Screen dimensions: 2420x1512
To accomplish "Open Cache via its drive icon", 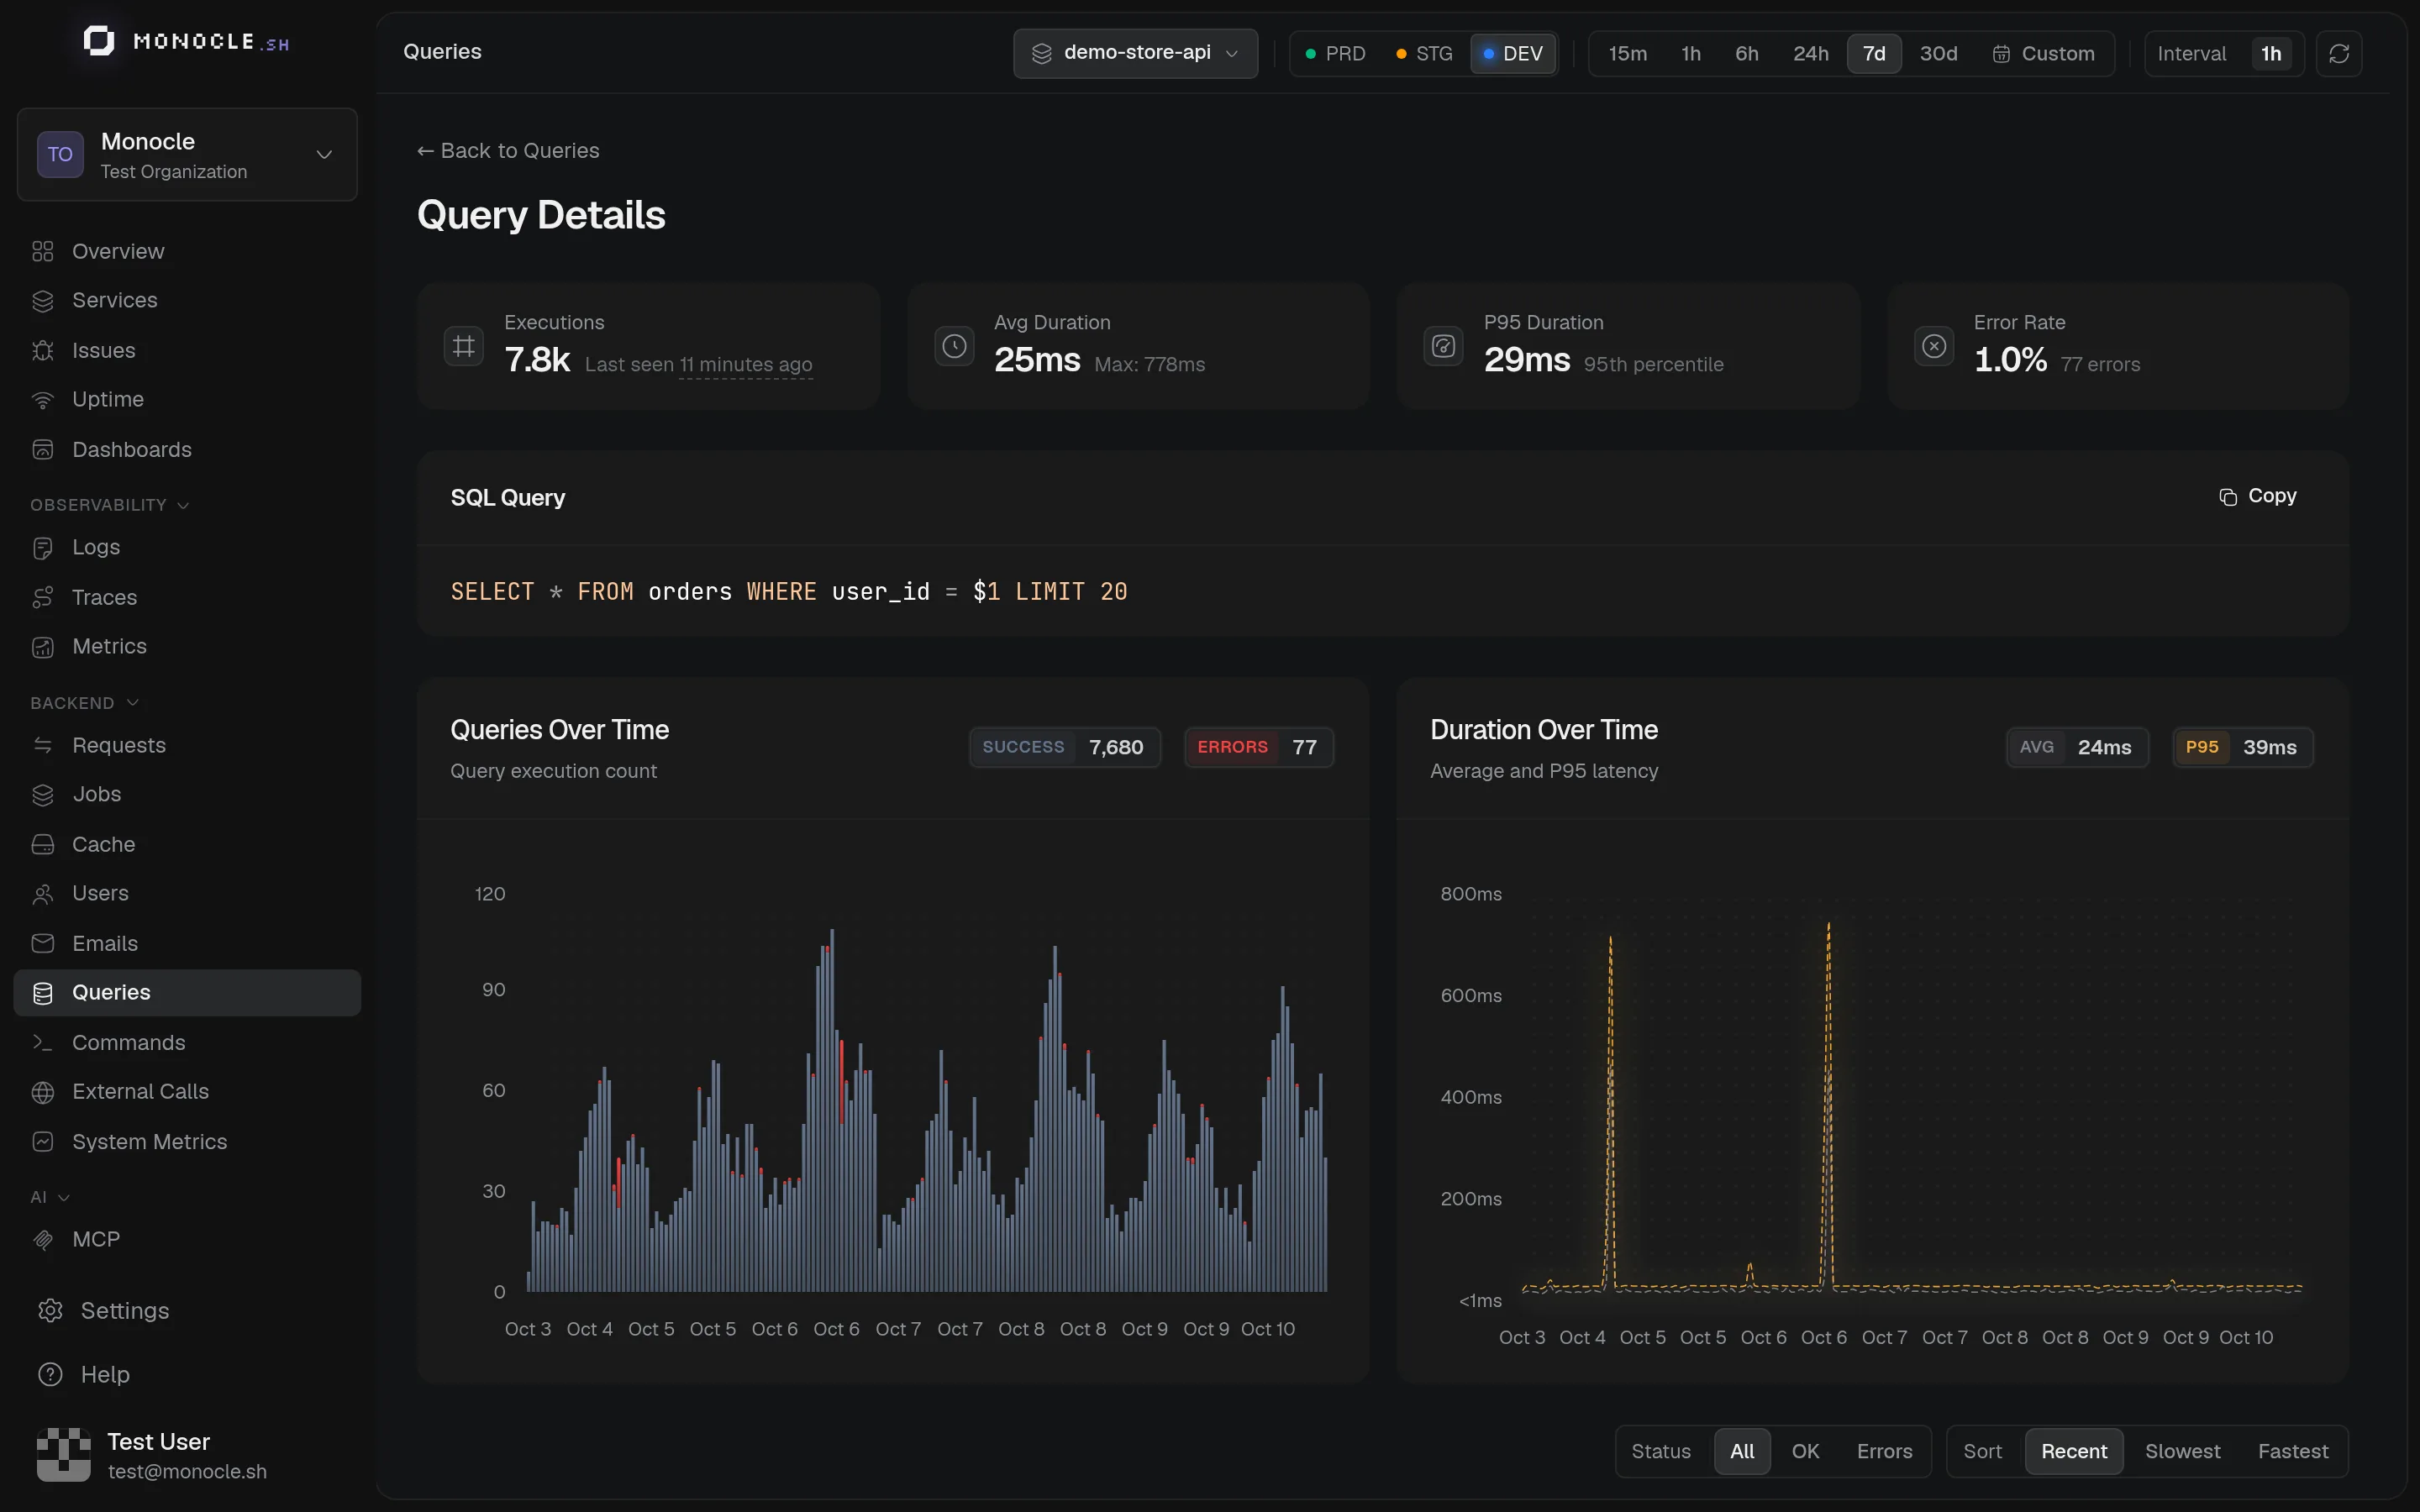I will point(43,844).
